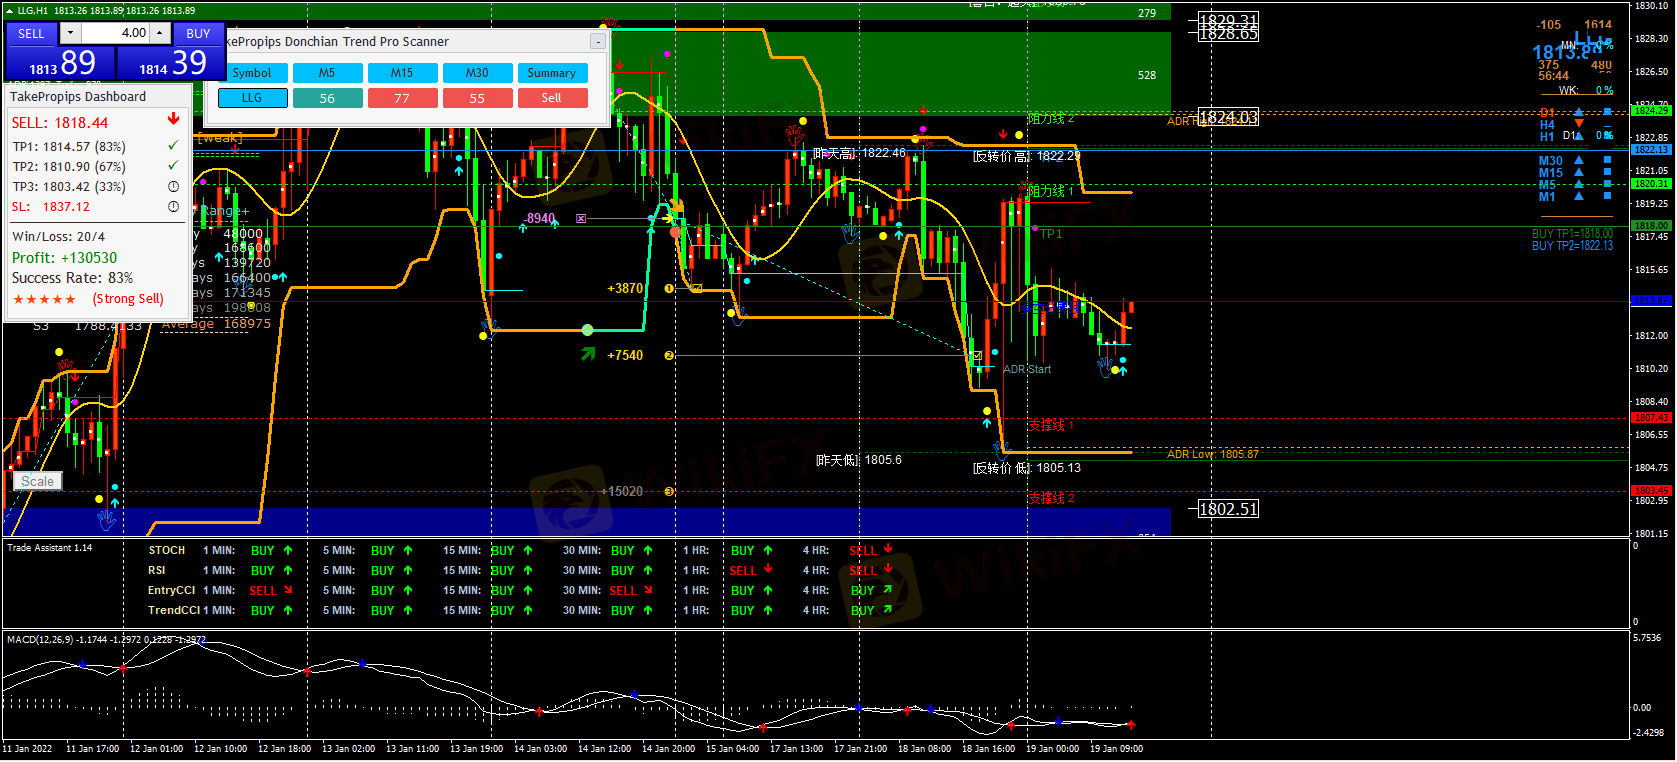Click the orange H4 down triangle indicator
This screenshot has height=762, width=1677.
[1579, 124]
